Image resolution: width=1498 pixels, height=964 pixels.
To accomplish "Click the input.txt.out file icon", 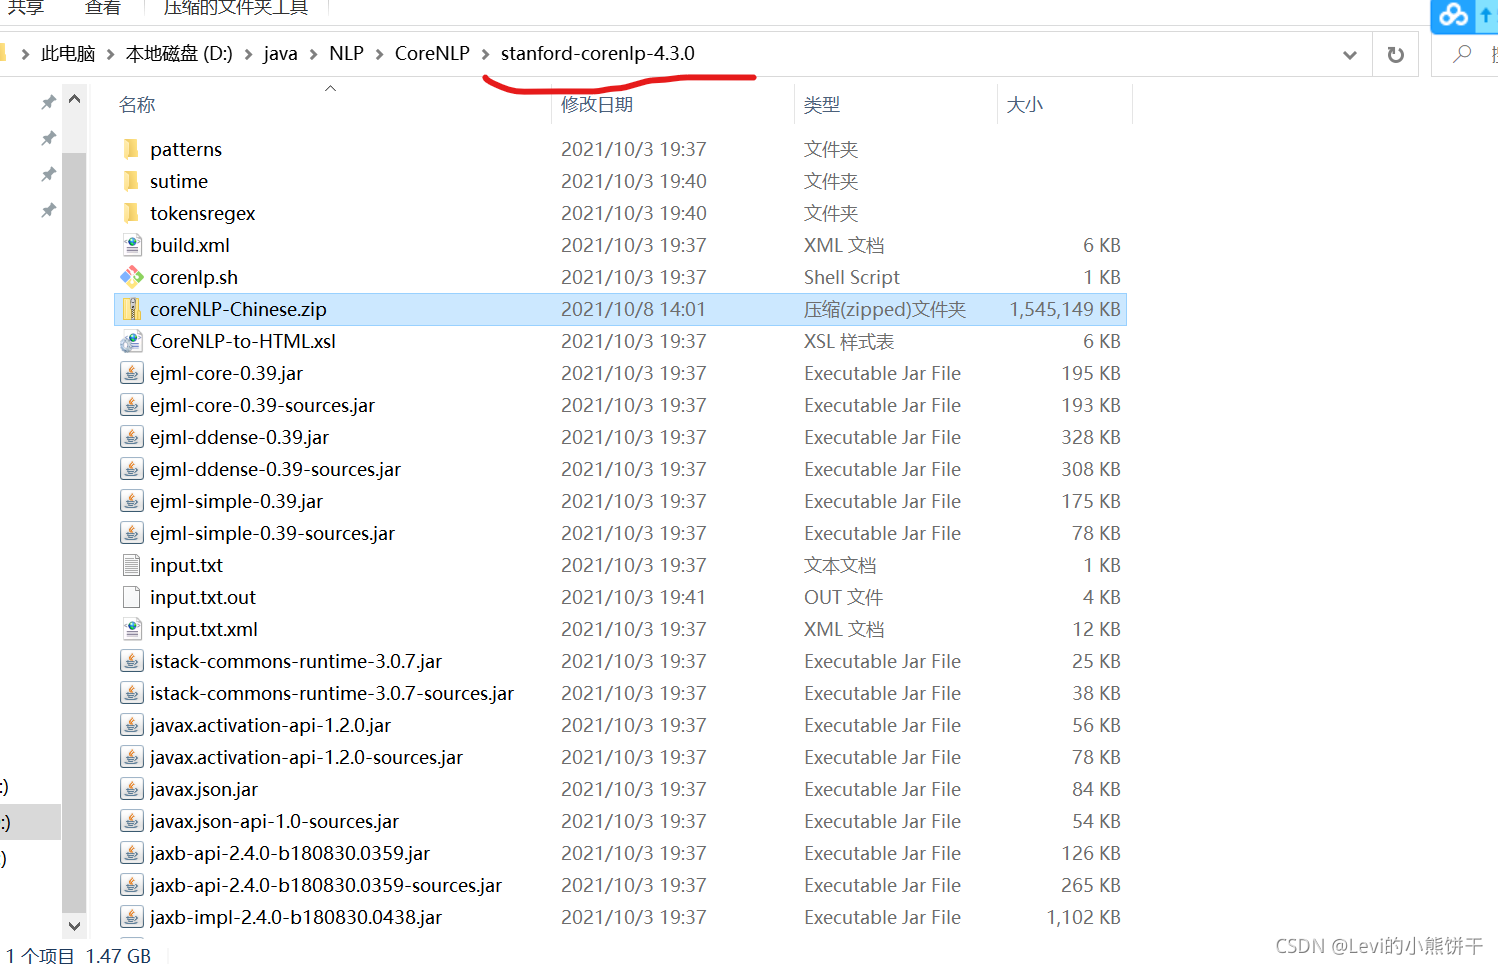I will (131, 597).
